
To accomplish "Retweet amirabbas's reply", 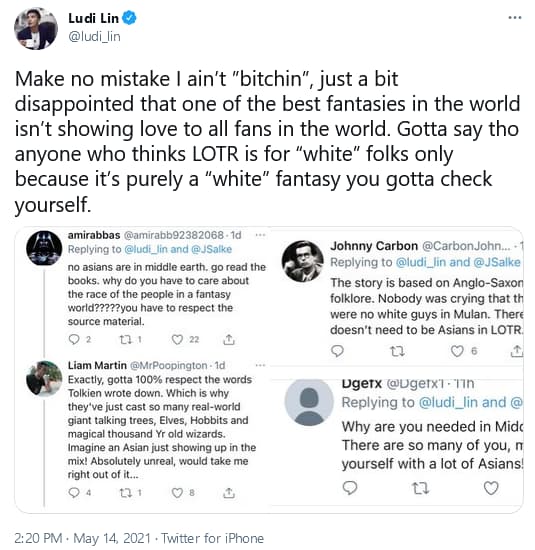I will point(125,339).
